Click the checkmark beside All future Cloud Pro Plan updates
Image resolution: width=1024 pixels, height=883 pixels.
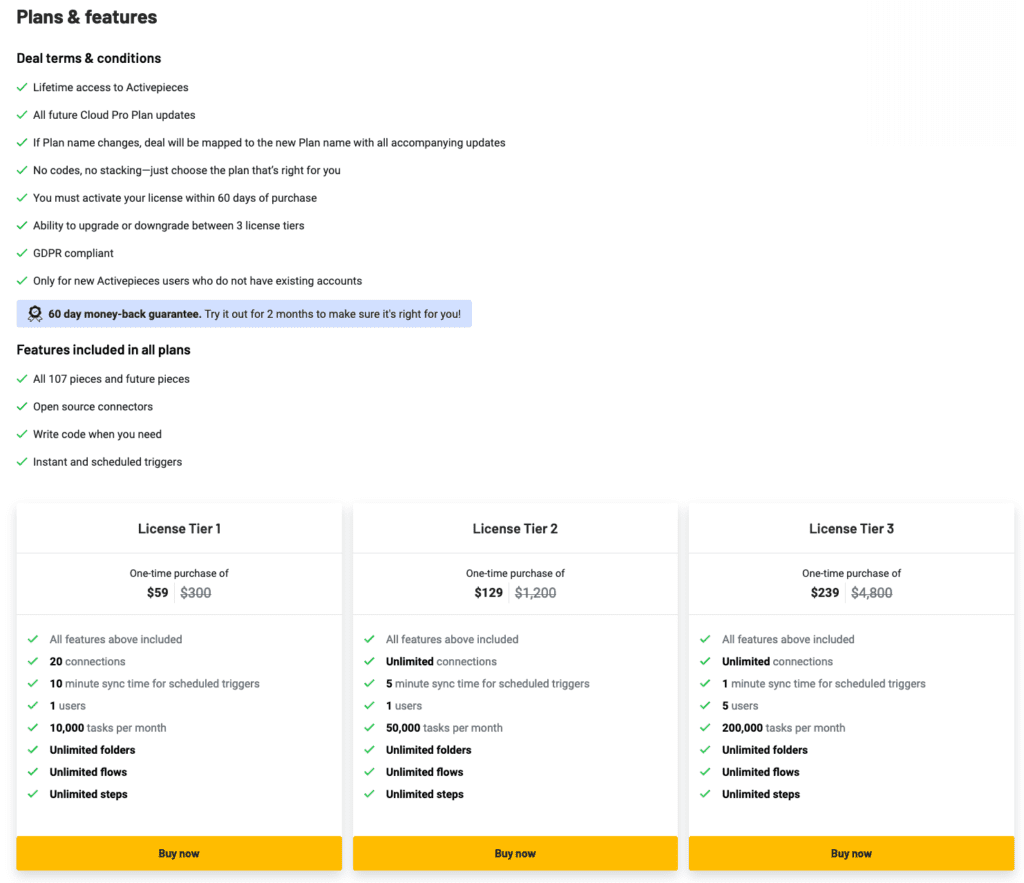[22, 115]
